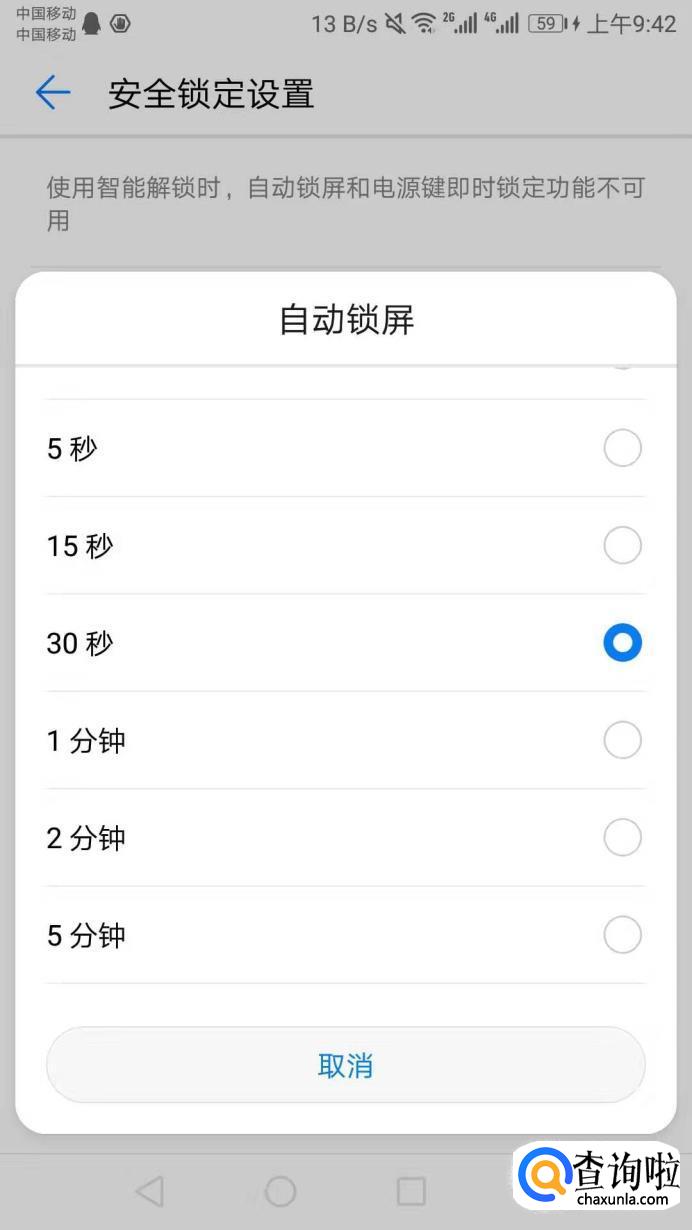Choose the 2 分钟 radio button

coord(622,838)
